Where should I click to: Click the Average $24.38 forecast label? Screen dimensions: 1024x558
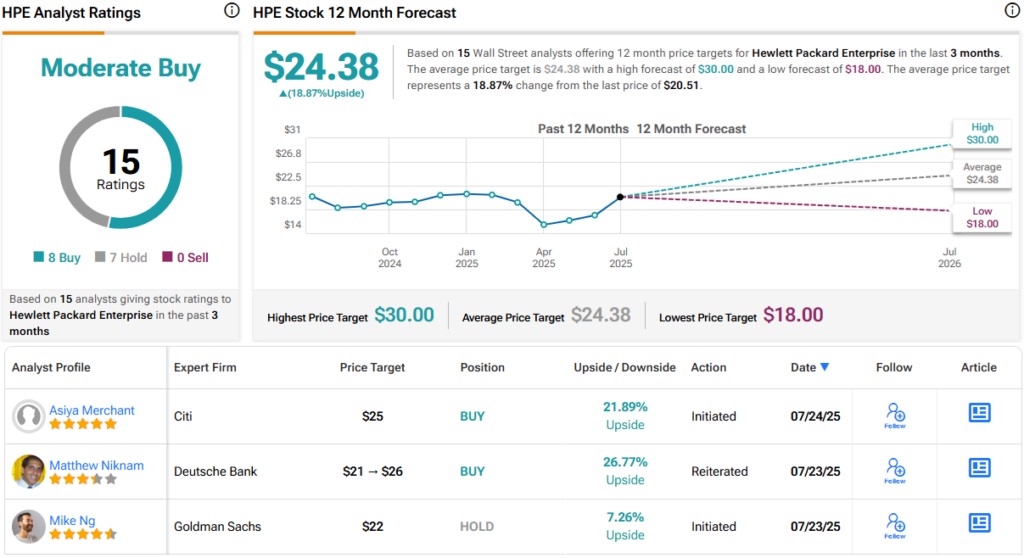click(982, 174)
